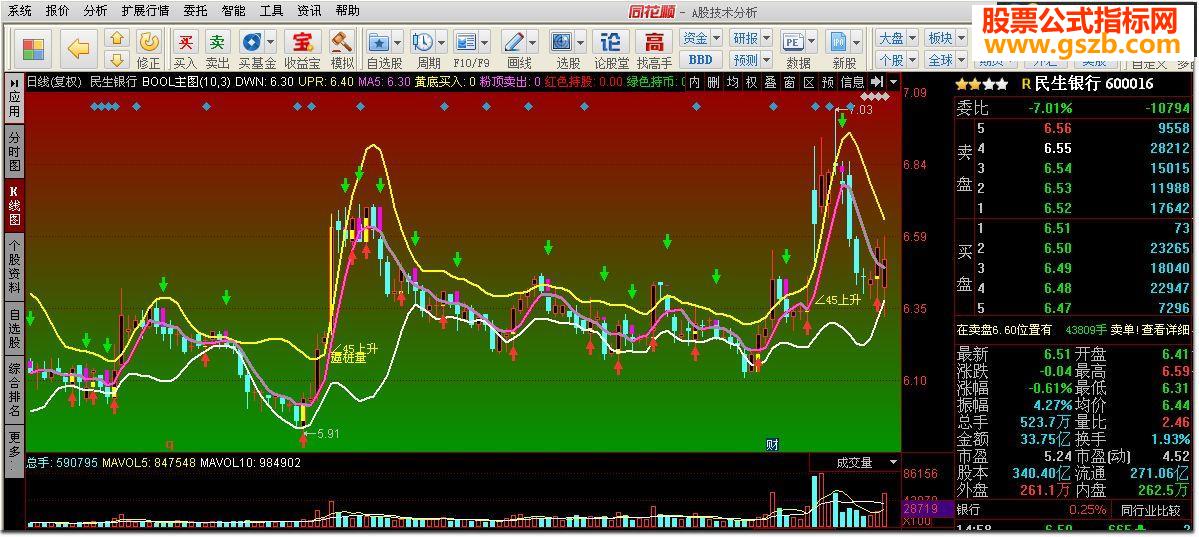This screenshot has height=537, width=1199.
Task: Expand the 周期 dropdown arrow
Action: pos(440,41)
